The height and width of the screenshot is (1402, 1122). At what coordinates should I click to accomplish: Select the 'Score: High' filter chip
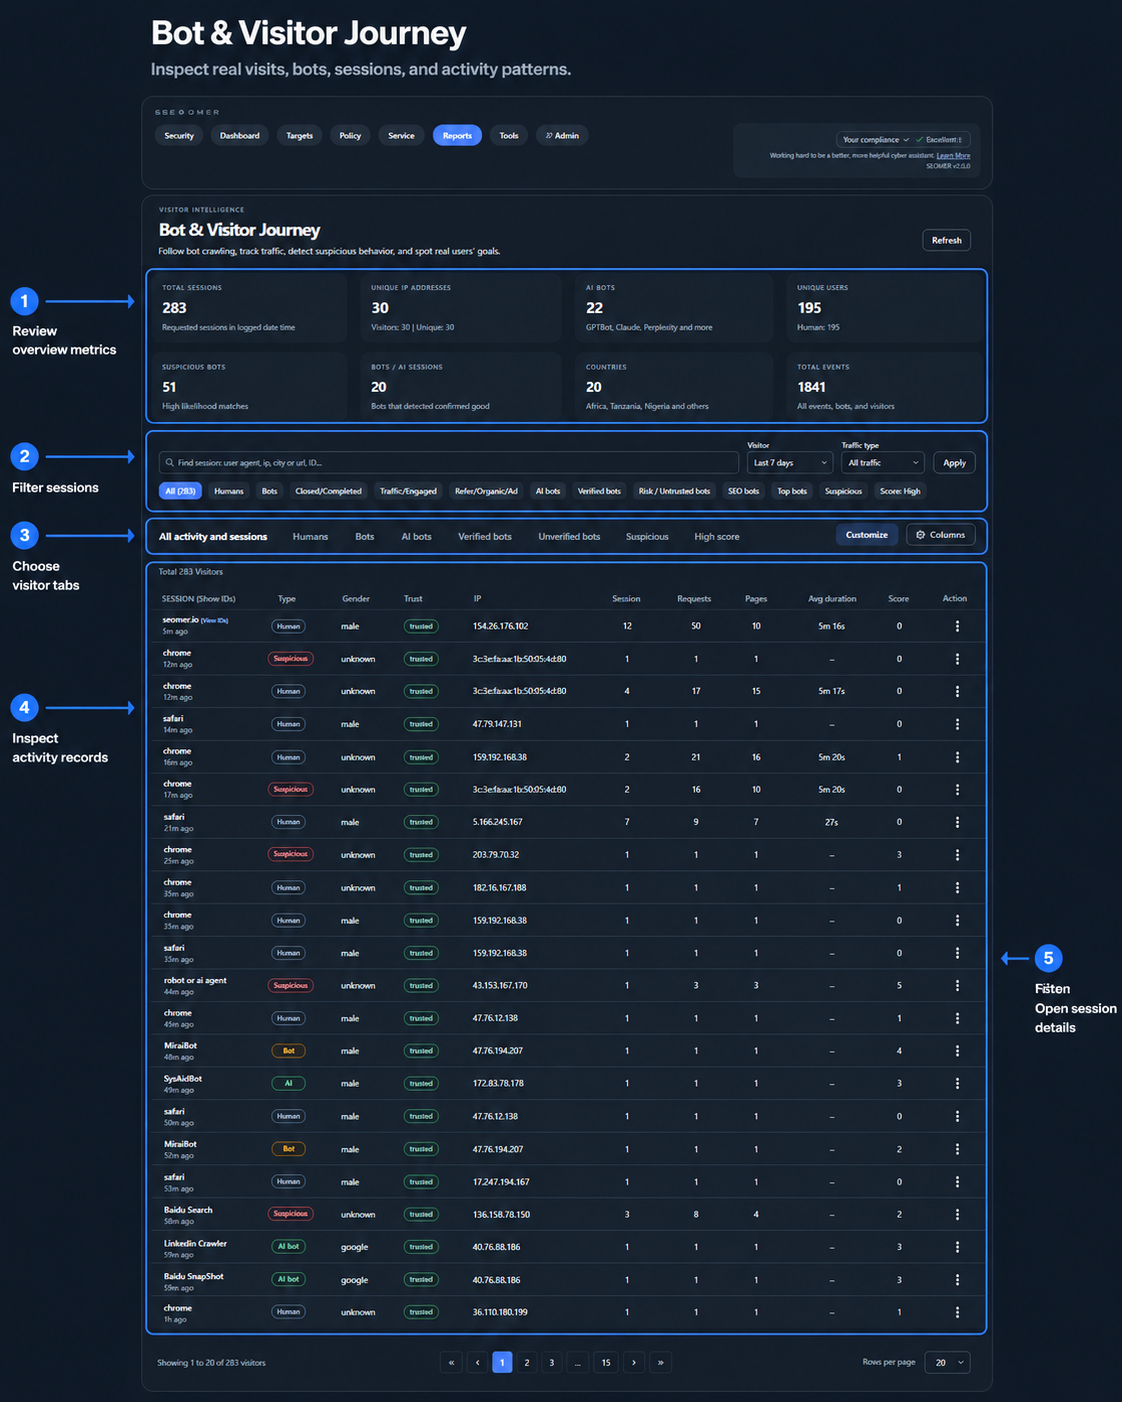coord(900,491)
